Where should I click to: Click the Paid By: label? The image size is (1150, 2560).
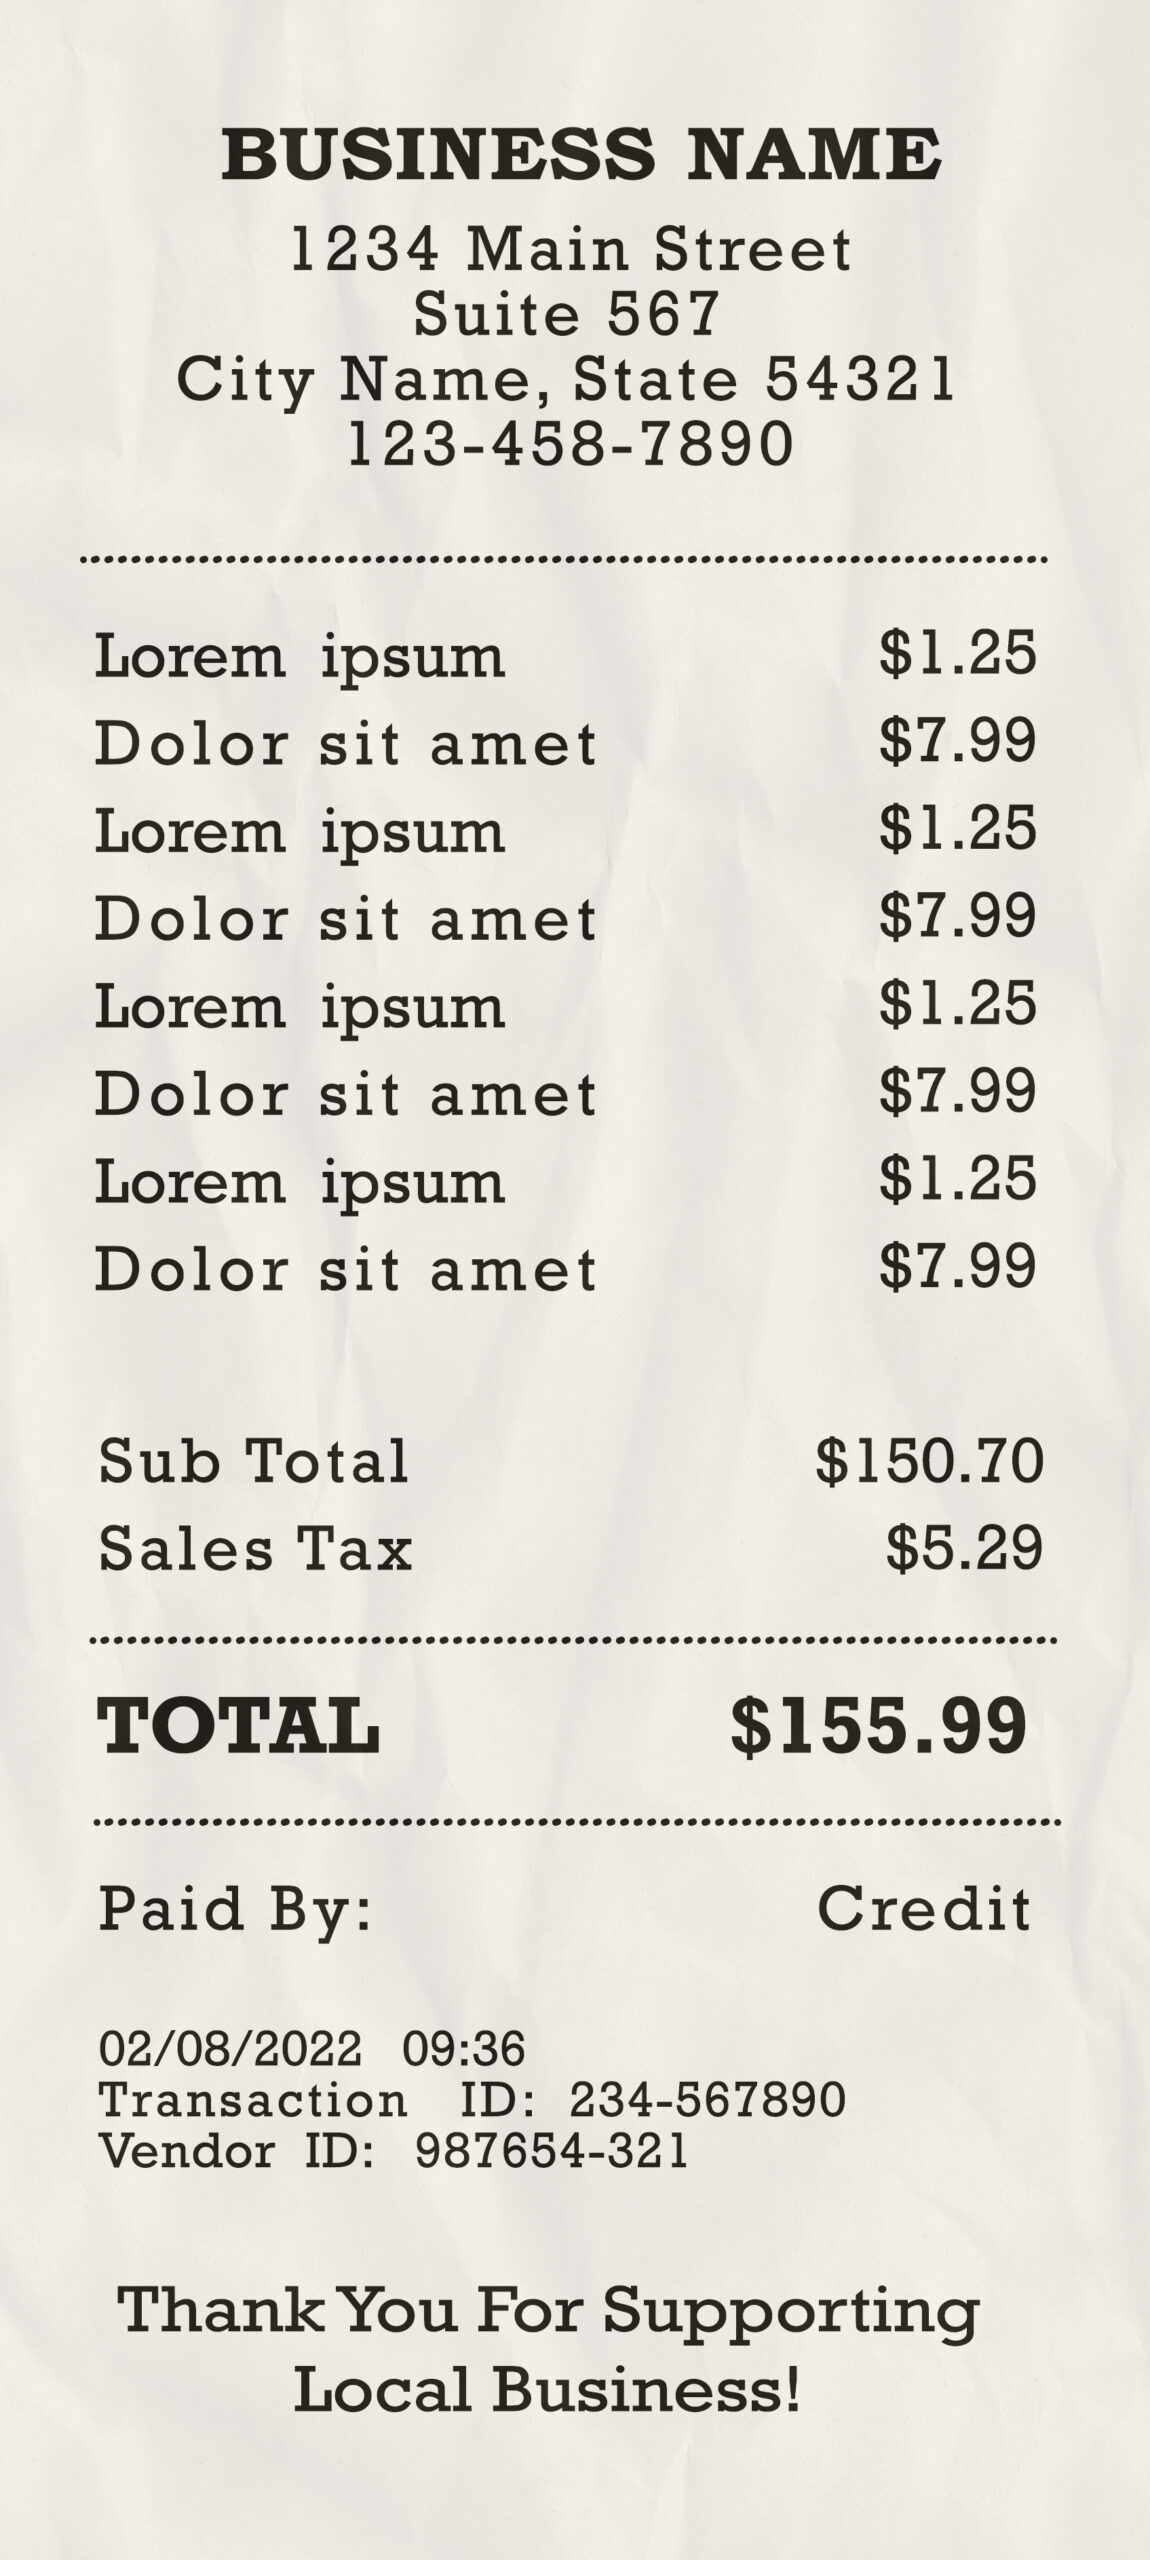coord(235,1910)
